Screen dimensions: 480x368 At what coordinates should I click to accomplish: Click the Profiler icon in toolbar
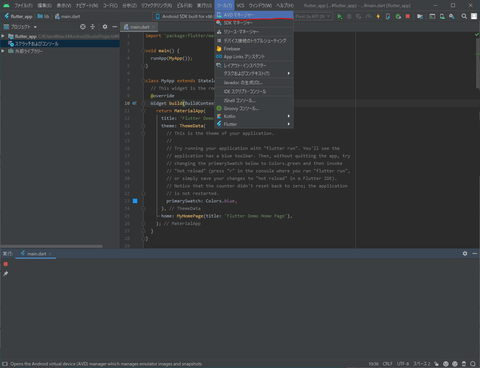(369, 16)
